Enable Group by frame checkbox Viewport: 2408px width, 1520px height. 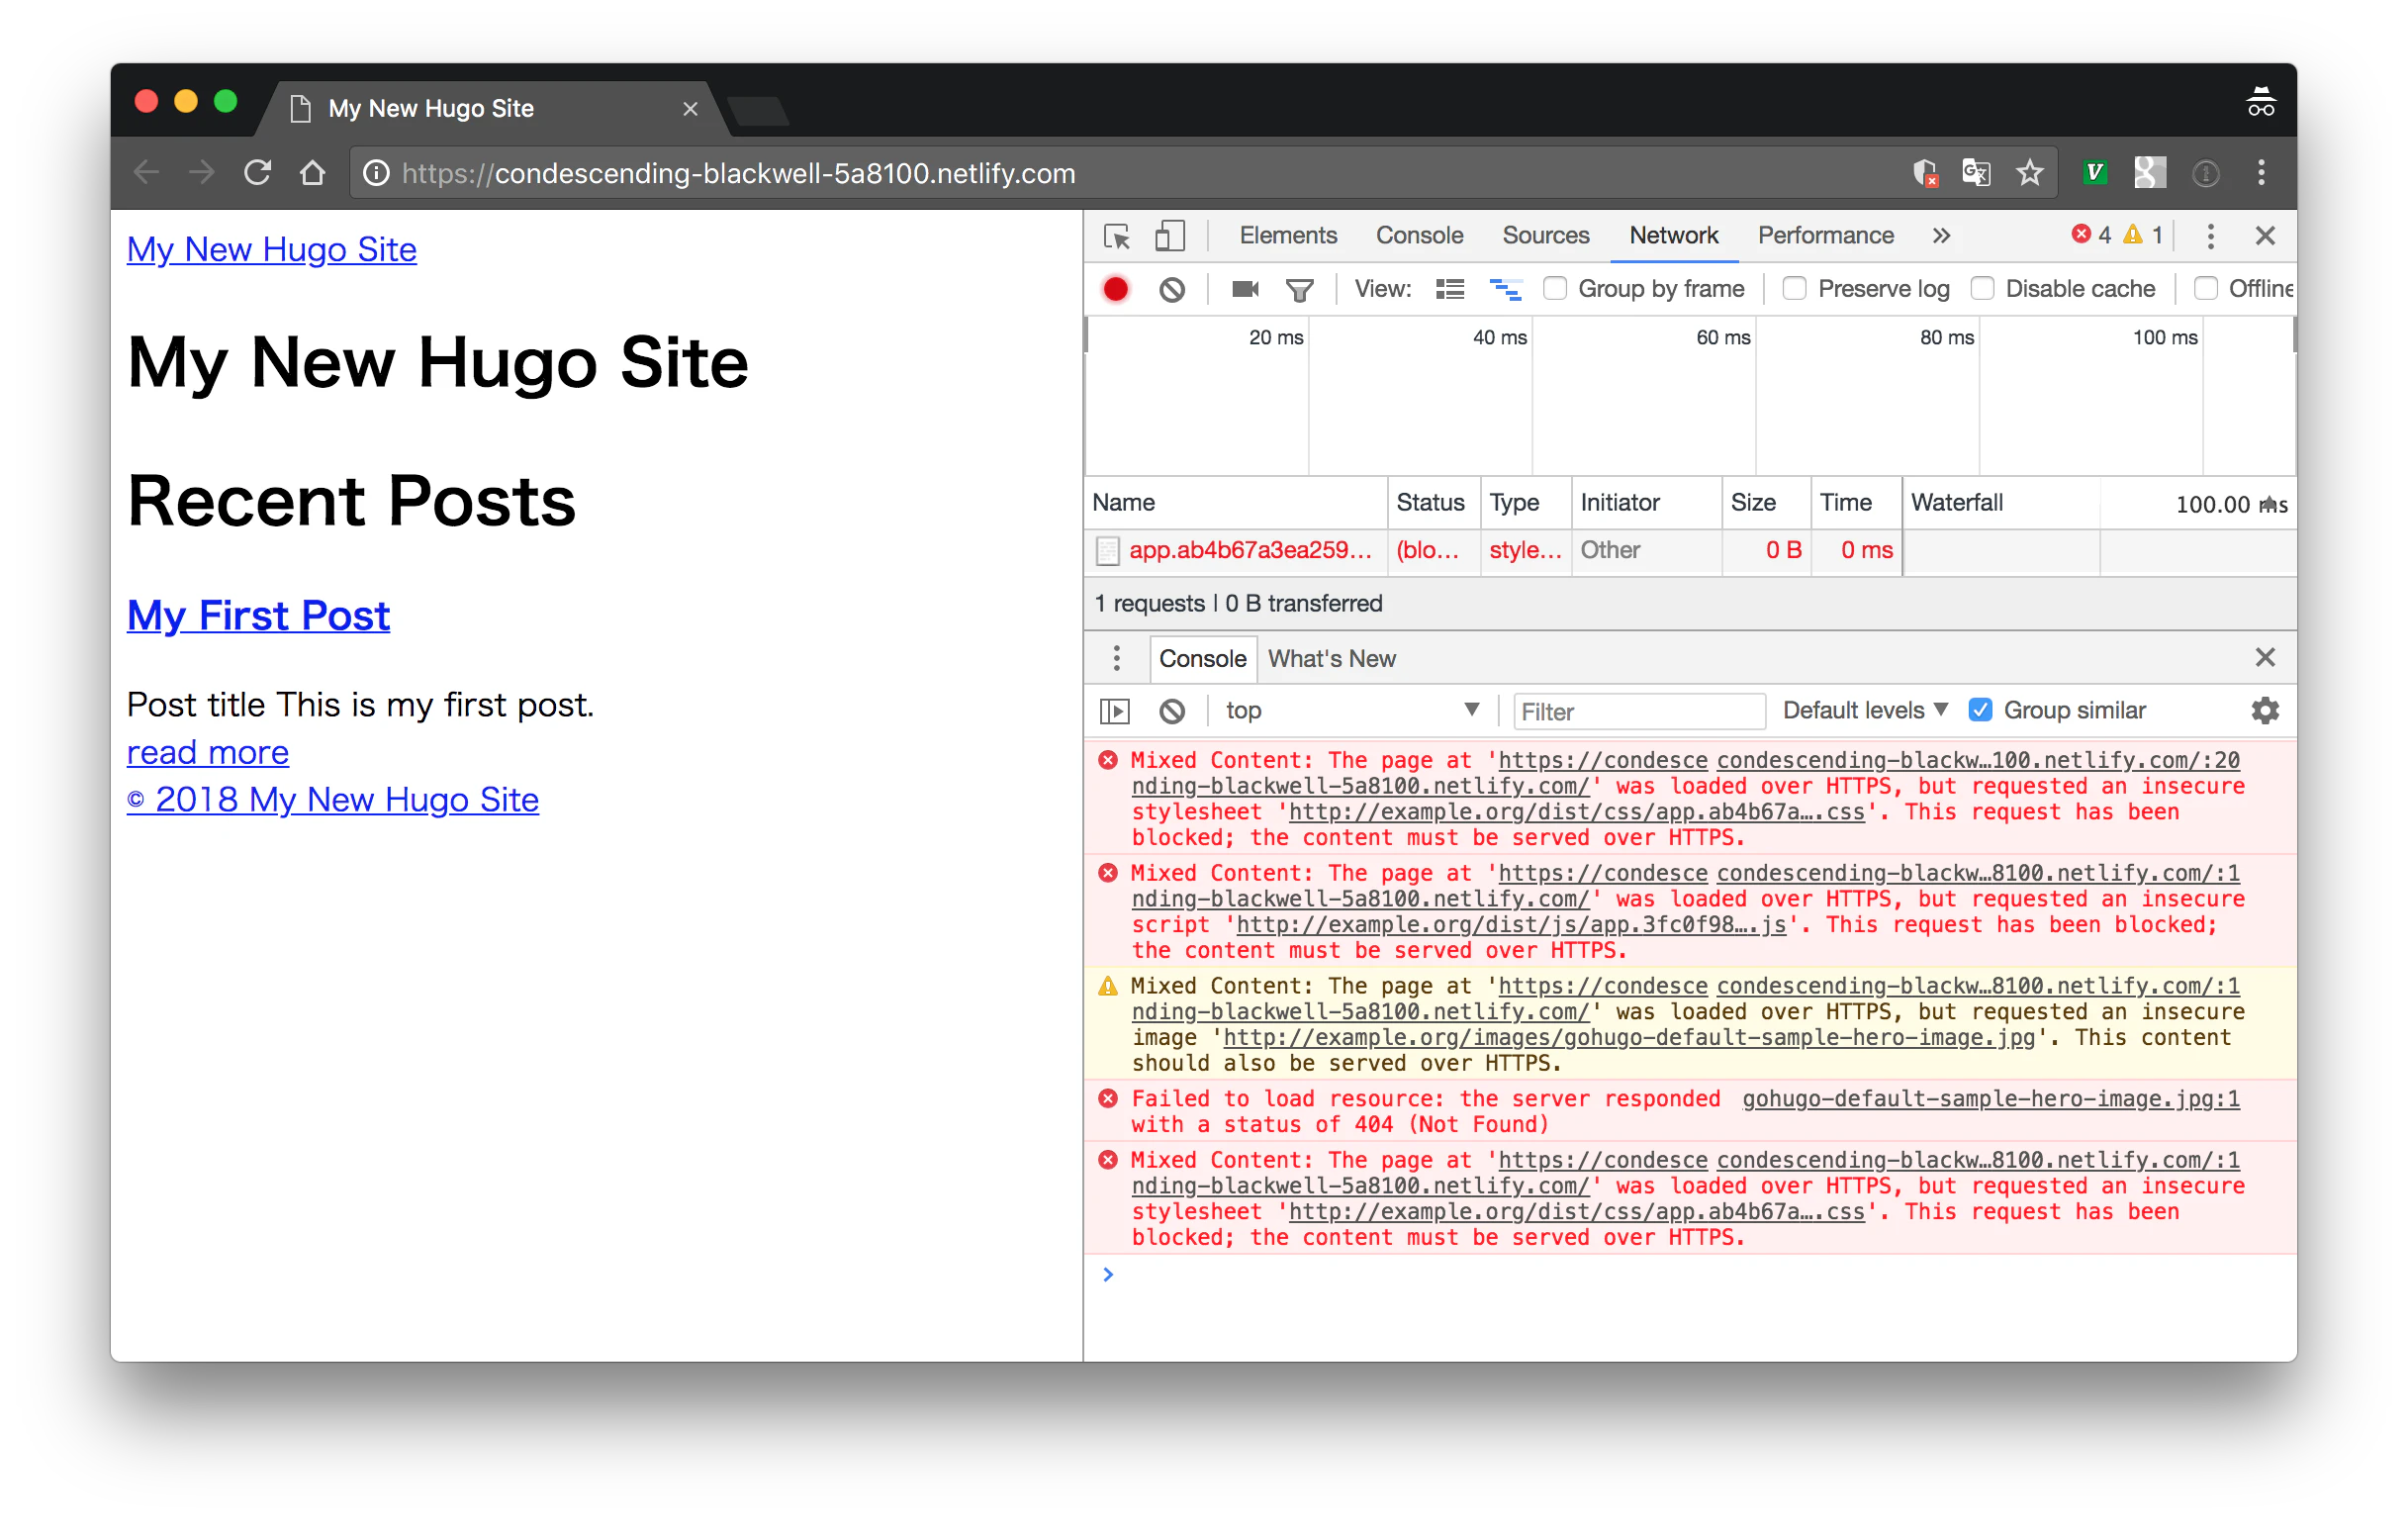click(x=1554, y=289)
